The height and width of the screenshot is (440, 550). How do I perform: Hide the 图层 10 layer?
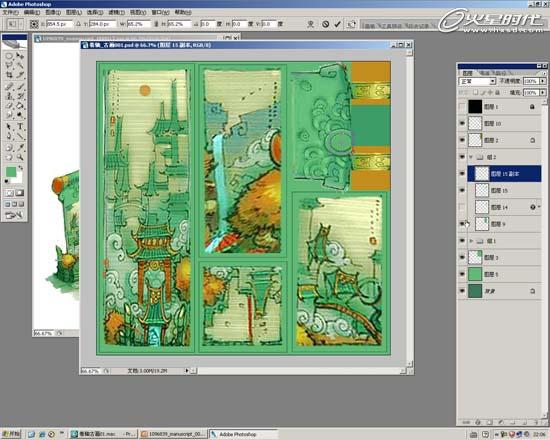tap(462, 123)
